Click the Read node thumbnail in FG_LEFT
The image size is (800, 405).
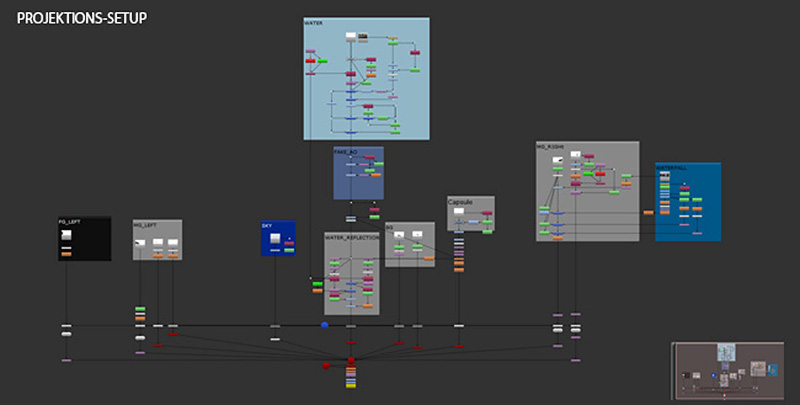tap(67, 235)
